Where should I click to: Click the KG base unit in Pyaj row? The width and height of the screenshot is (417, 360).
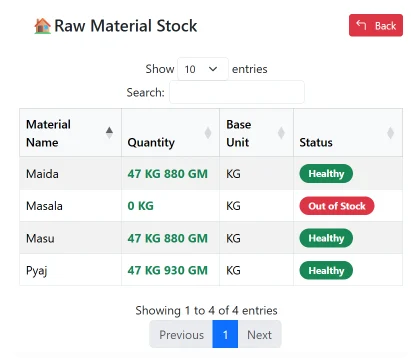click(233, 270)
